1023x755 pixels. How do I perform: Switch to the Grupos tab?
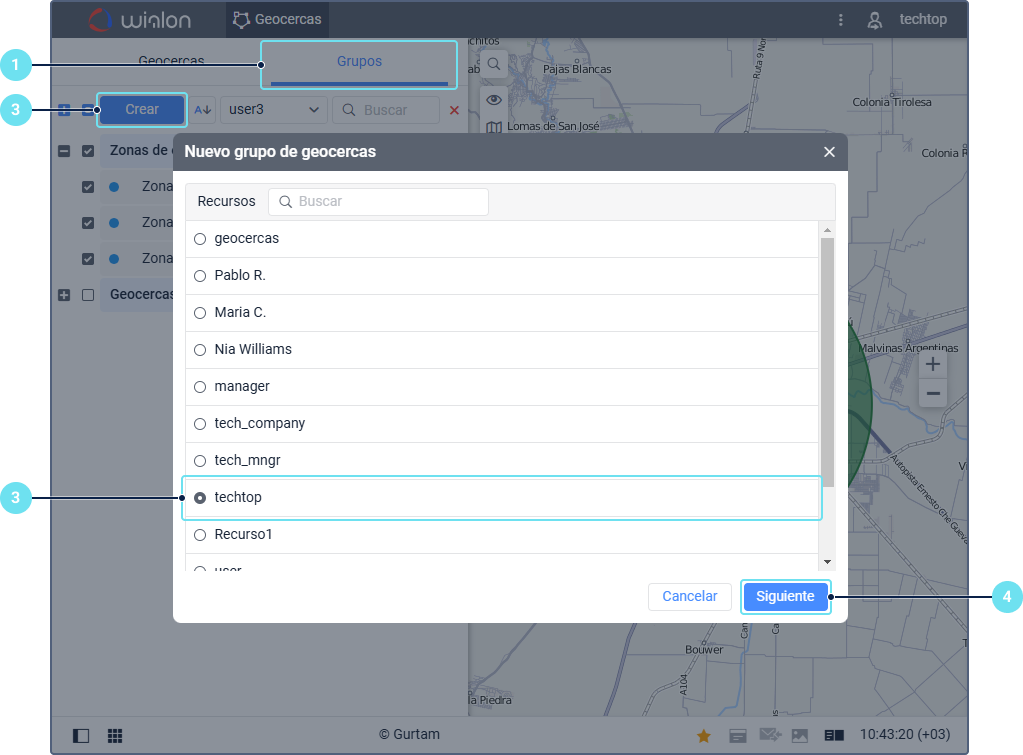point(359,62)
